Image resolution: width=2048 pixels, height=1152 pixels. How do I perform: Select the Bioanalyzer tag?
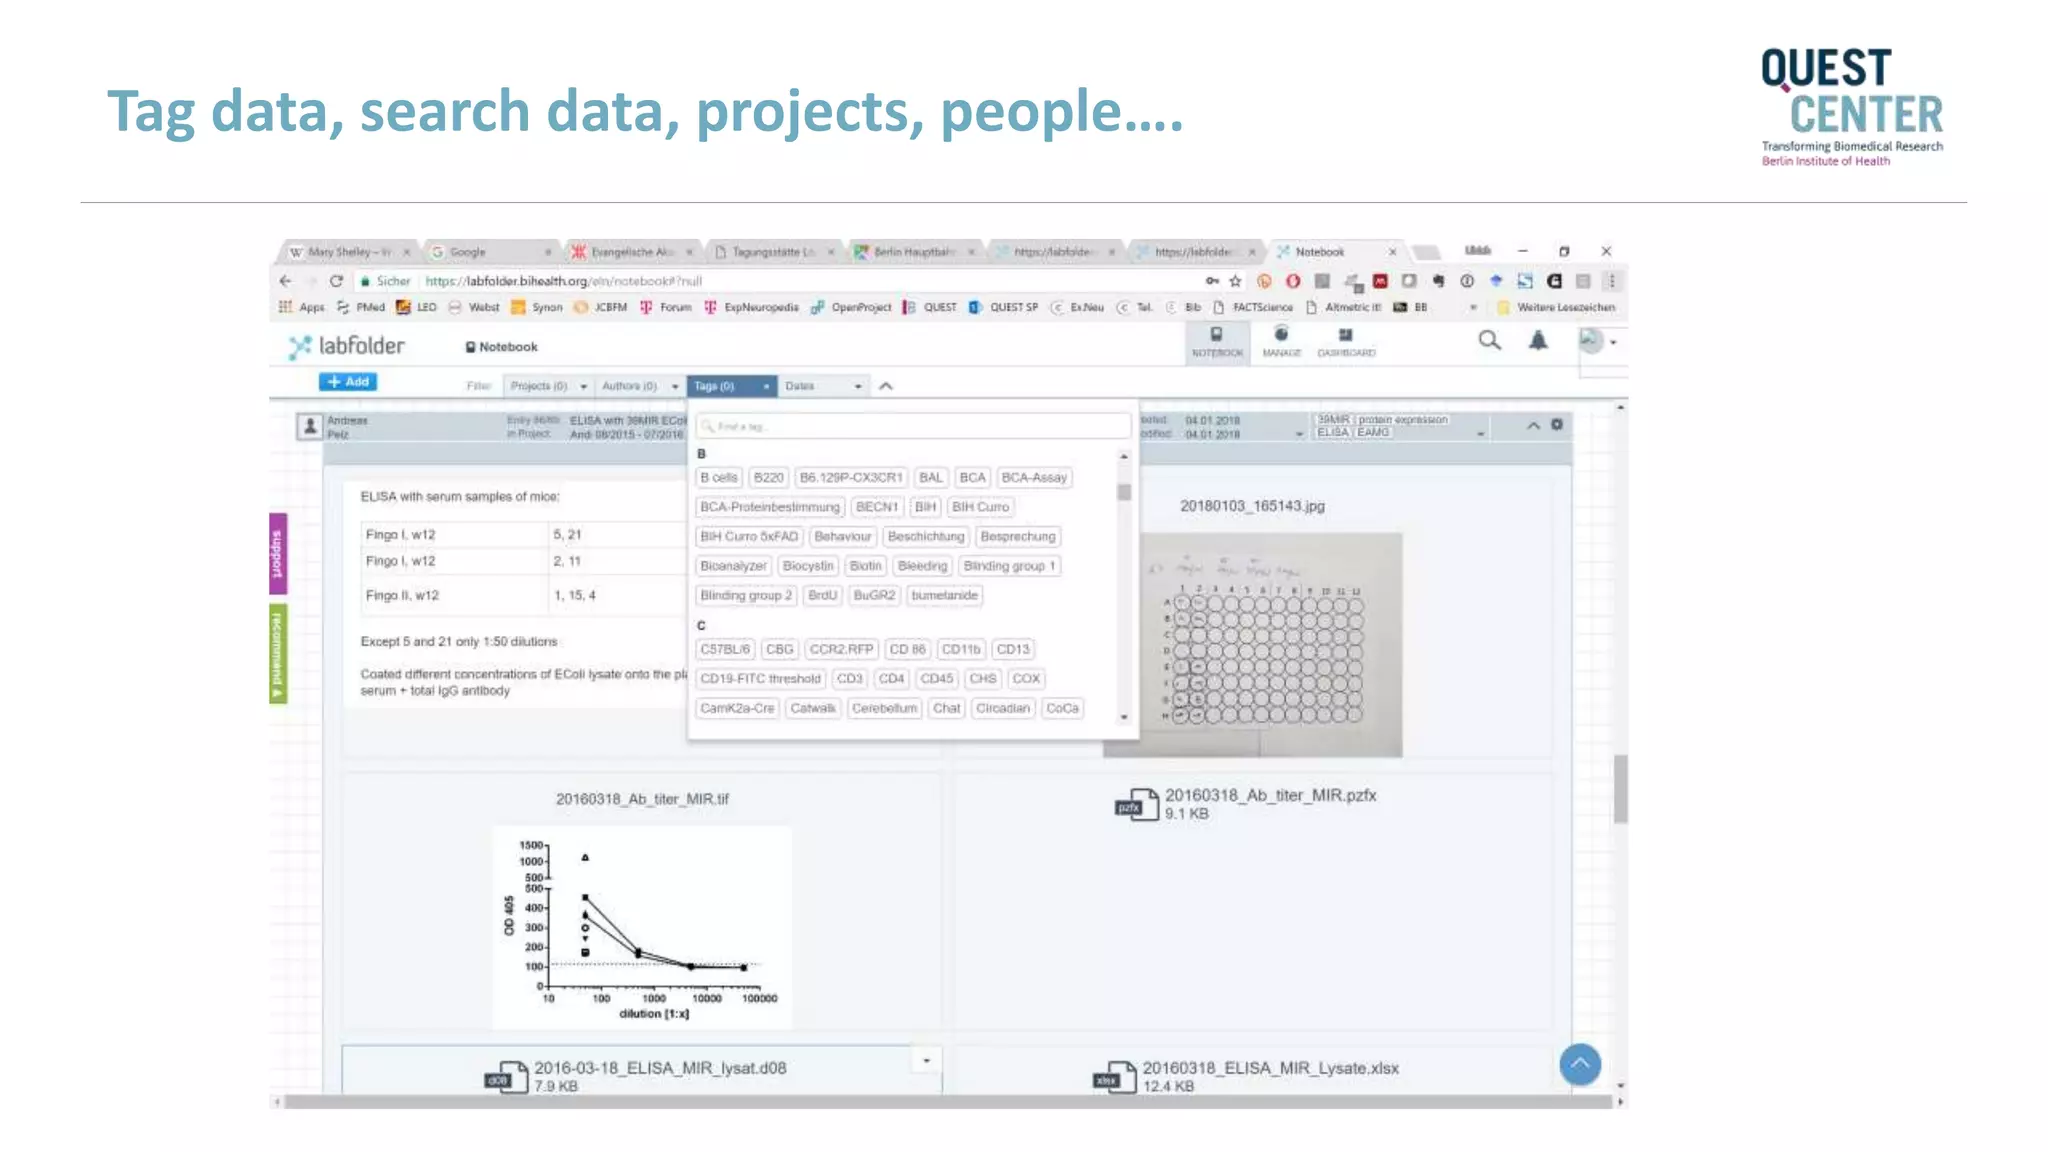coord(733,566)
